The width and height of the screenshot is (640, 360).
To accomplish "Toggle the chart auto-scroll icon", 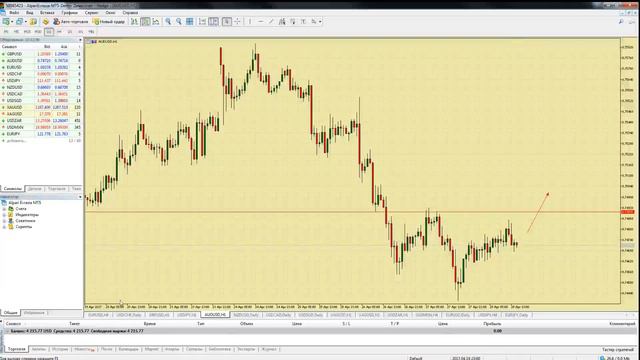I will (202, 22).
